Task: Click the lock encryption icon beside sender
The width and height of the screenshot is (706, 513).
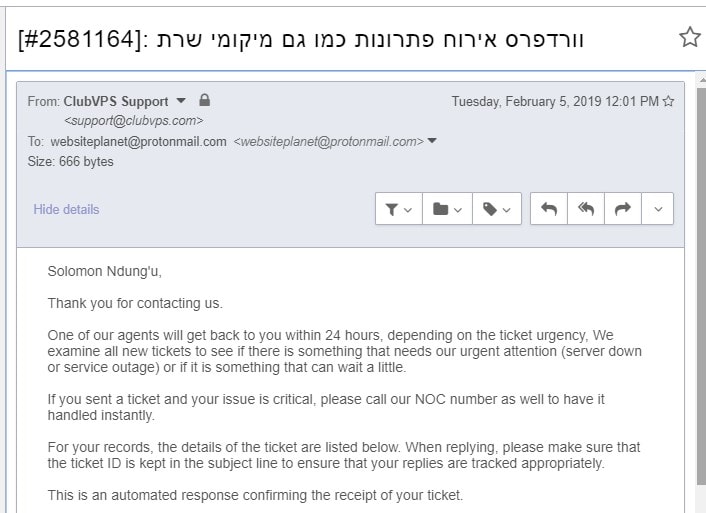Action: point(204,100)
